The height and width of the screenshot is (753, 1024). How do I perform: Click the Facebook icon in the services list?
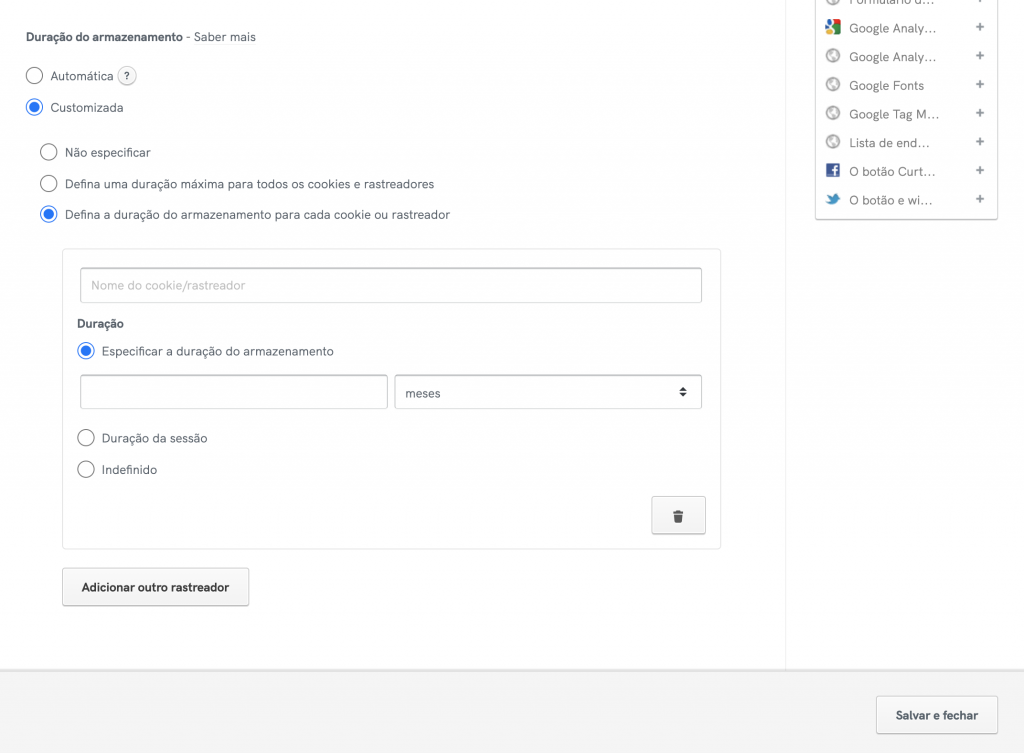(x=833, y=171)
